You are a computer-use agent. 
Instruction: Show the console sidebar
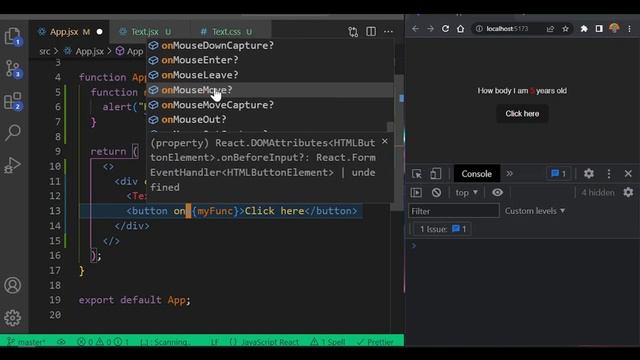[x=416, y=192]
